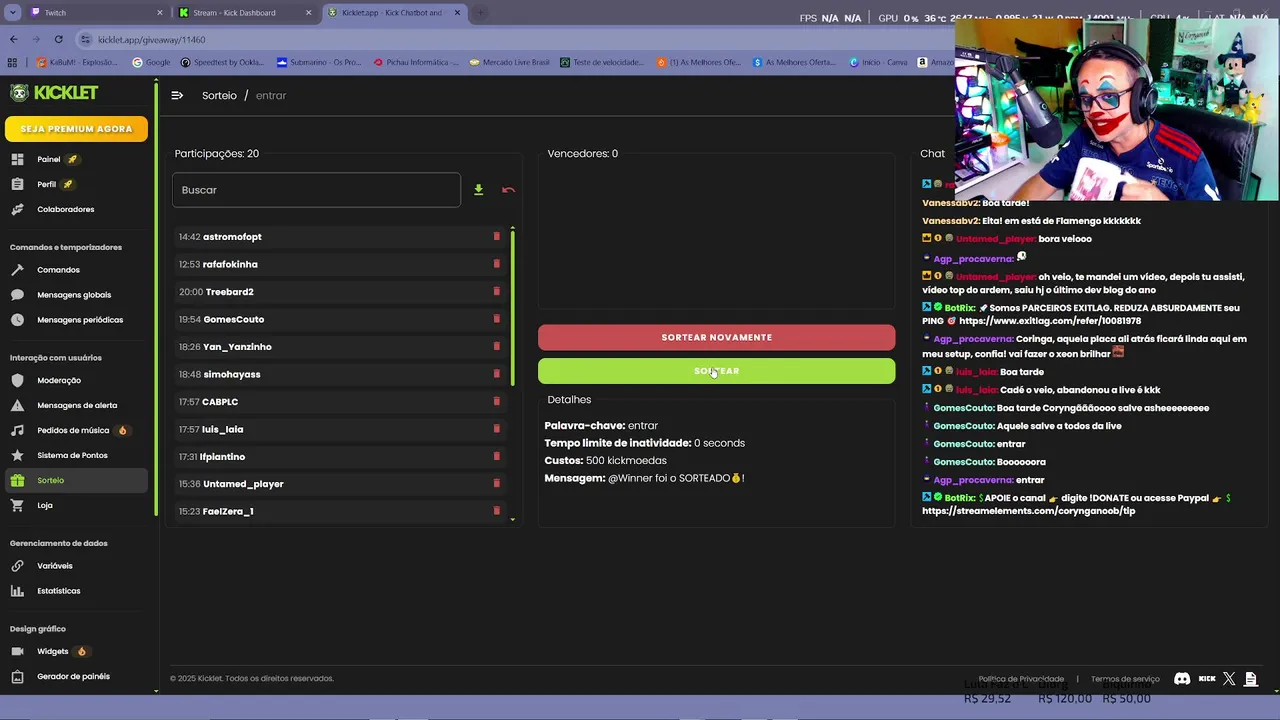This screenshot has height=720, width=1280.
Task: Open Speedtest by Ookla bookmark
Action: point(222,62)
